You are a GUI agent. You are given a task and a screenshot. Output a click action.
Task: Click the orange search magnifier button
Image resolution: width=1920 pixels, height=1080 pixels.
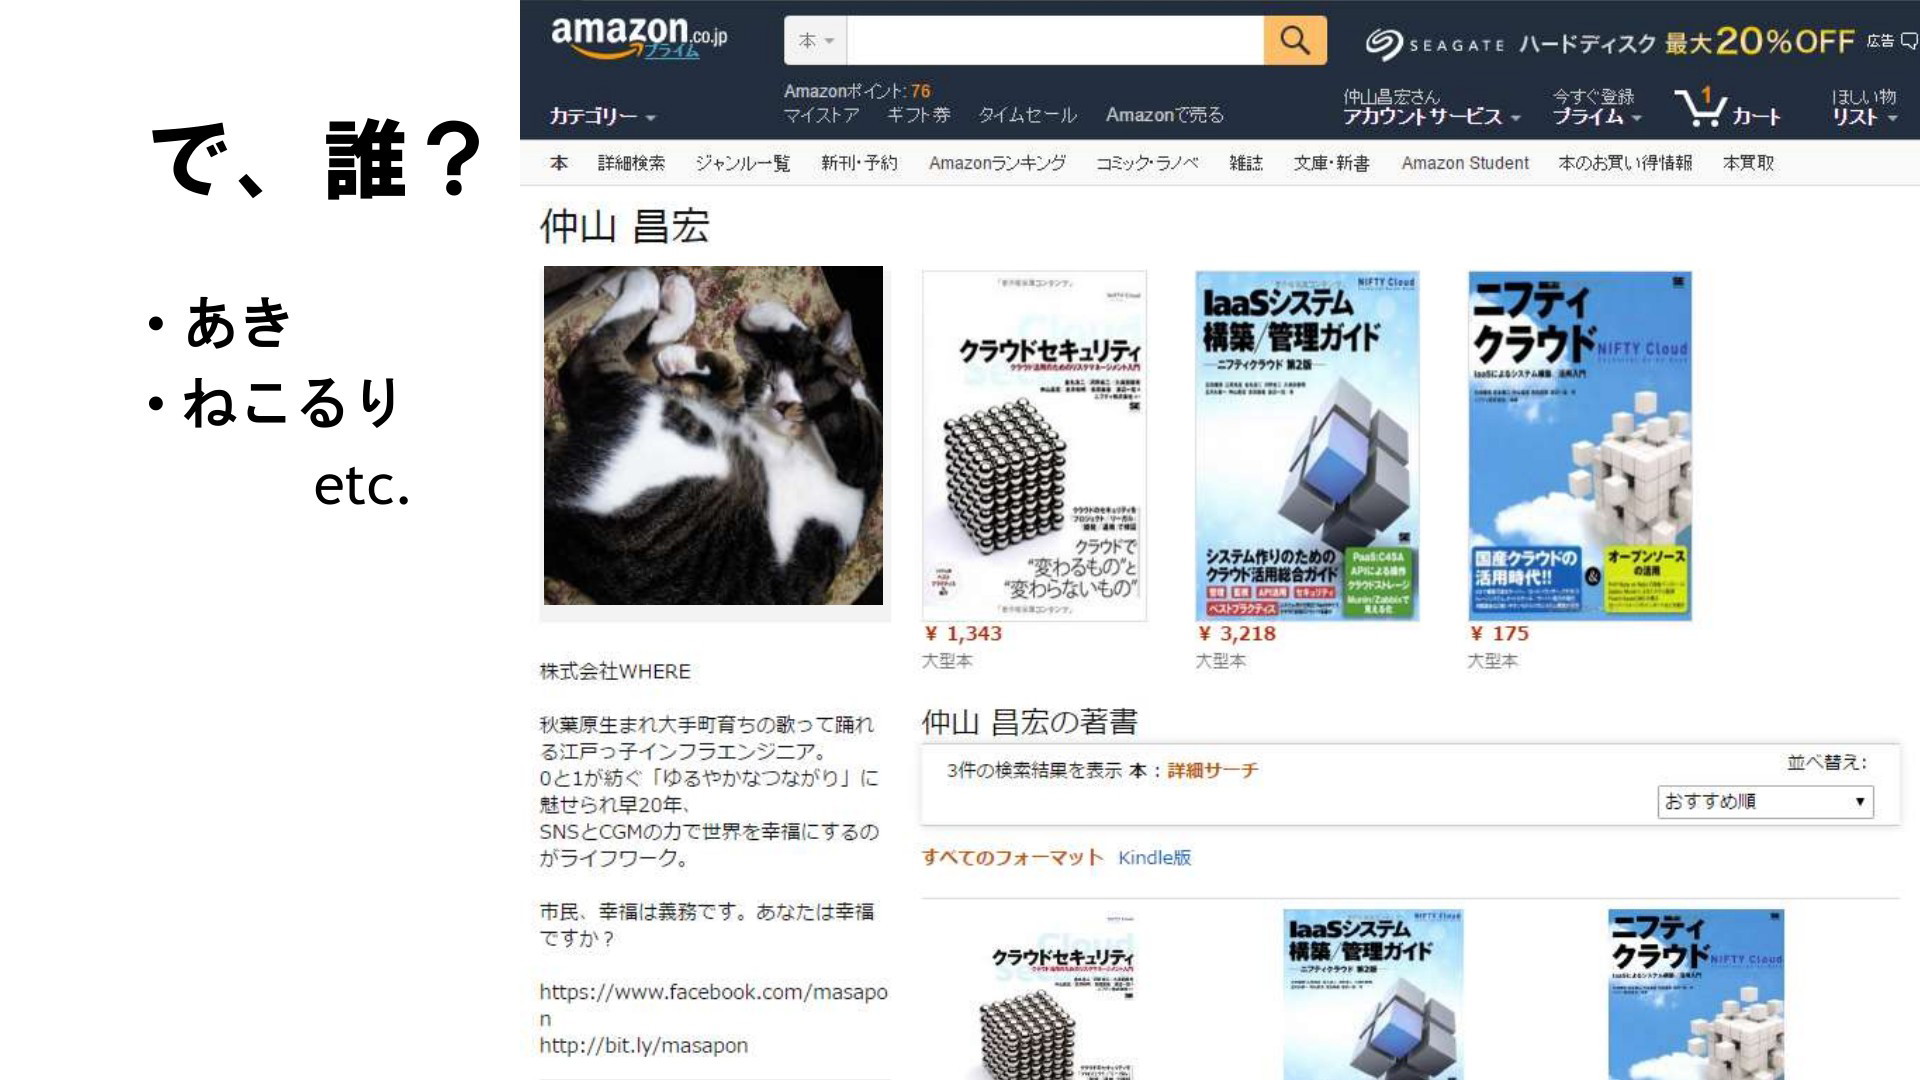click(x=1295, y=40)
